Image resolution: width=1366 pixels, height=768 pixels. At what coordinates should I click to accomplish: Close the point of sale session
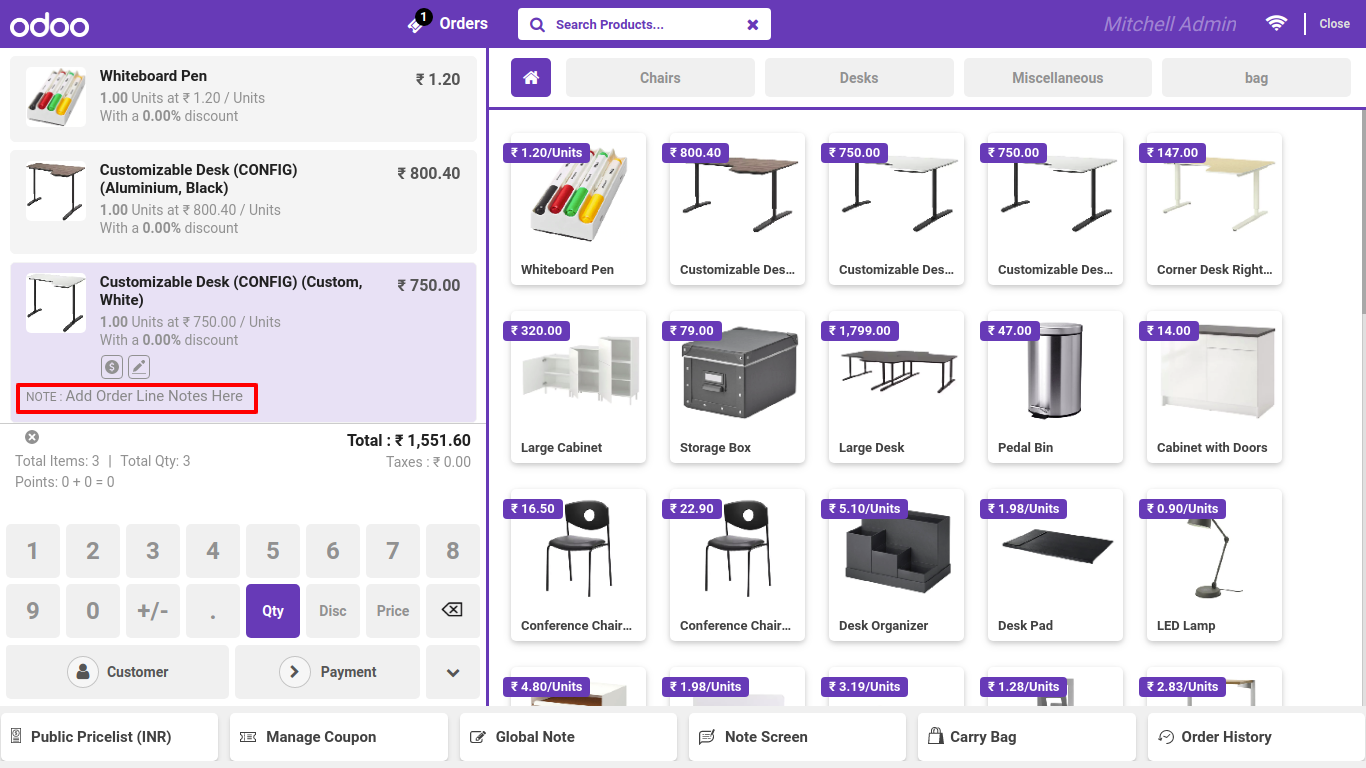pos(1334,24)
